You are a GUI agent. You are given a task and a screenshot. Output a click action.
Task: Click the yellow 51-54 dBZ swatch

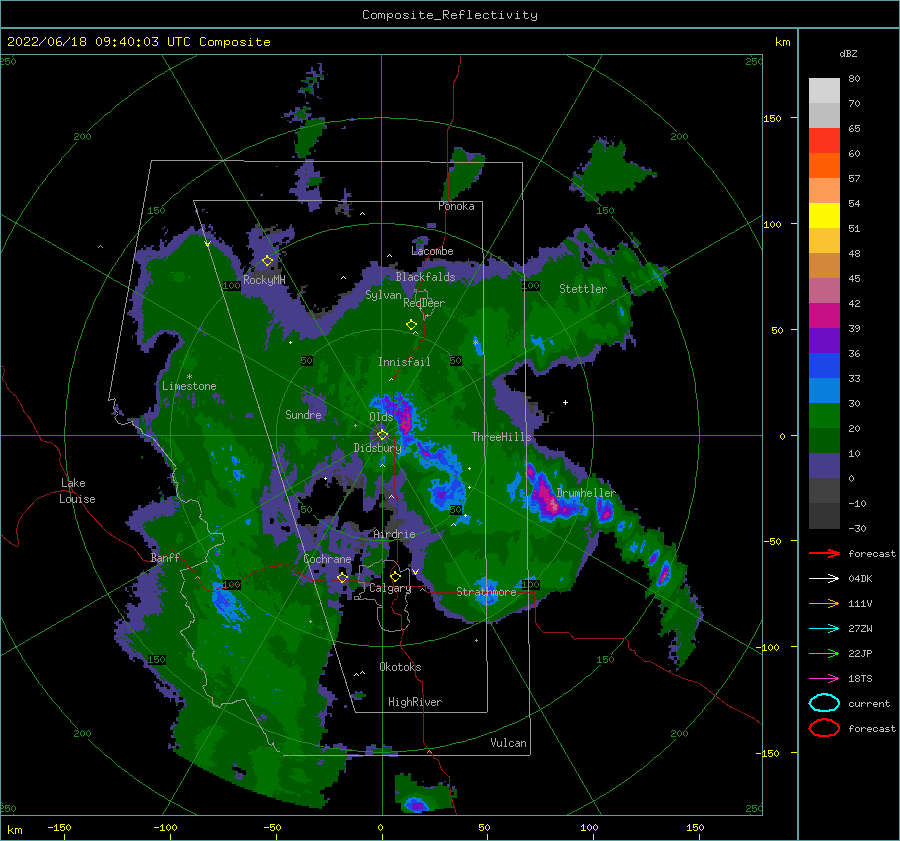824,216
